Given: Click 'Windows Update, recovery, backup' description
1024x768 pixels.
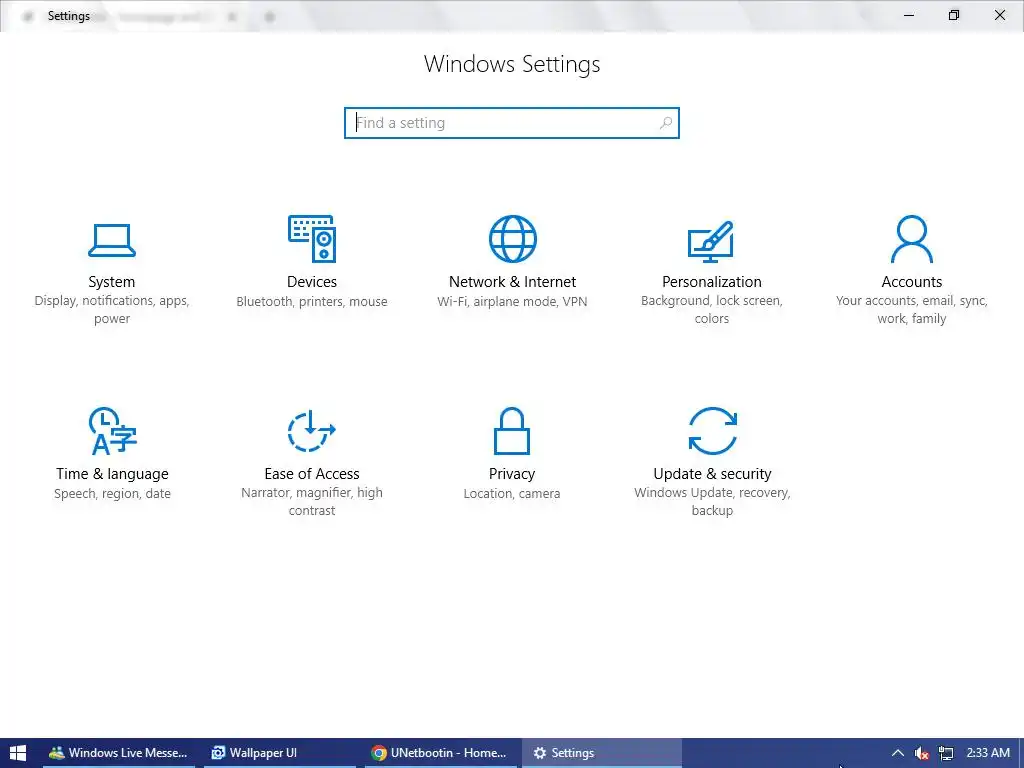Looking at the screenshot, I should [x=712, y=502].
